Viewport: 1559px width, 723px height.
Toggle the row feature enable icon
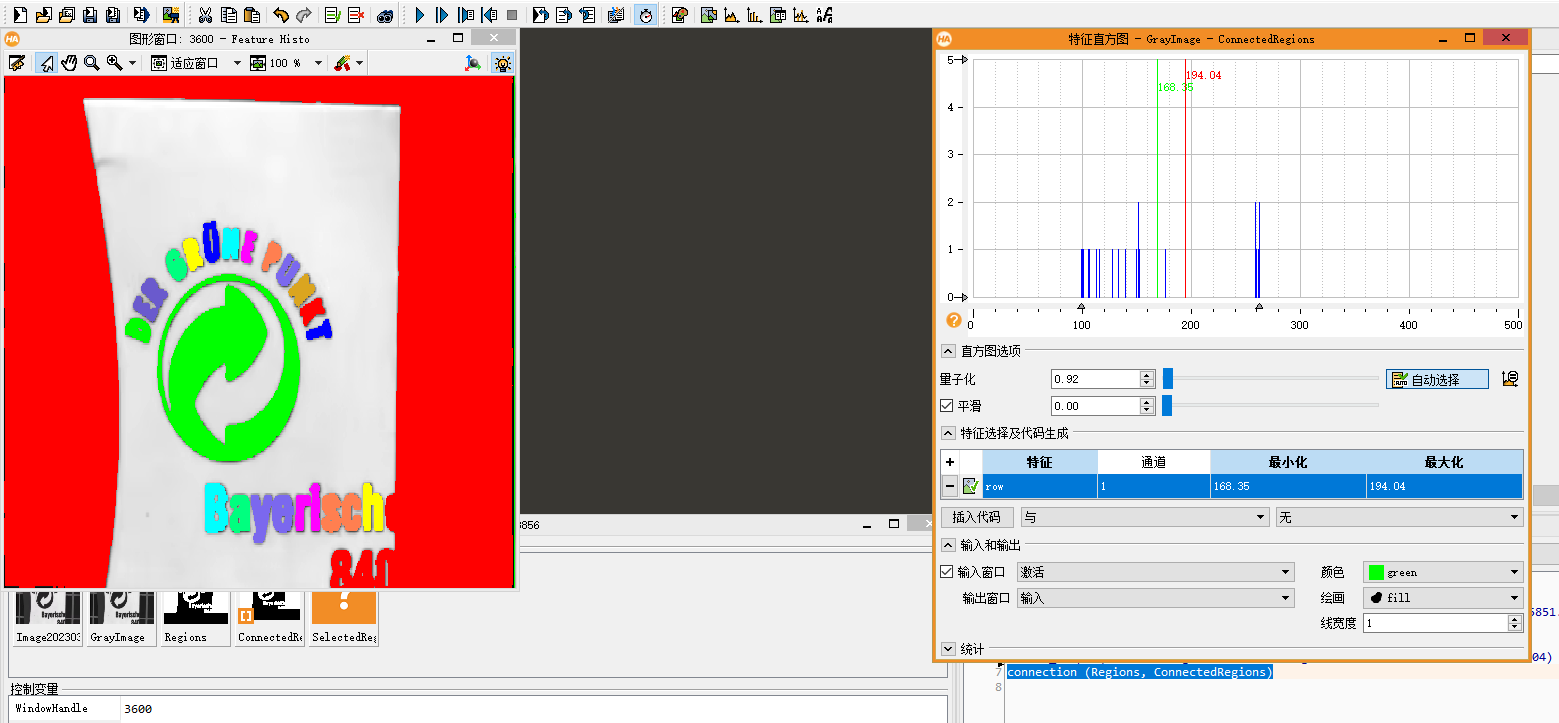point(970,486)
